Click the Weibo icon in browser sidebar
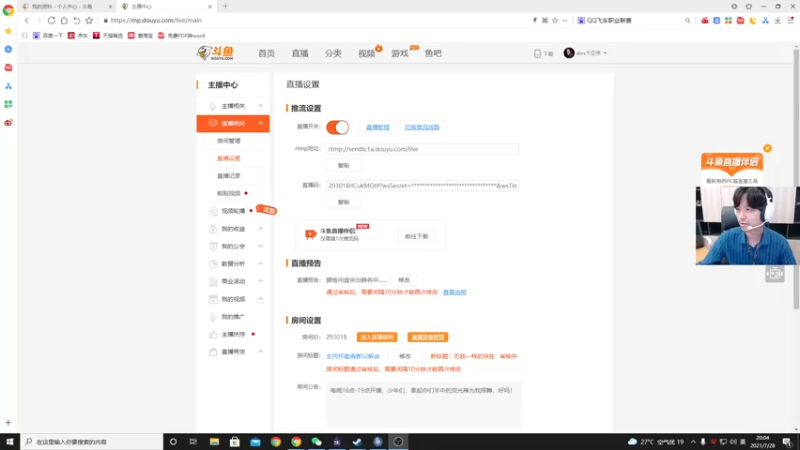The width and height of the screenshot is (800, 450). coord(8,122)
